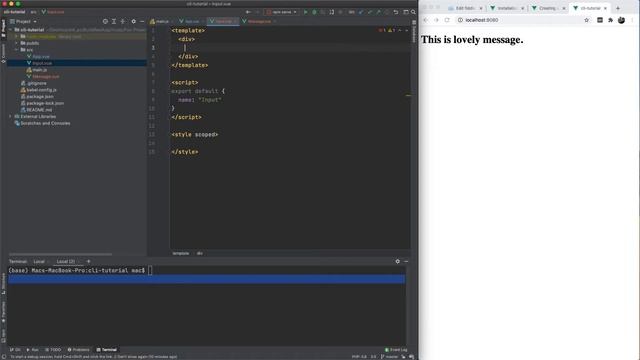Click Expand All icon in Project panel

[x=114, y=21]
